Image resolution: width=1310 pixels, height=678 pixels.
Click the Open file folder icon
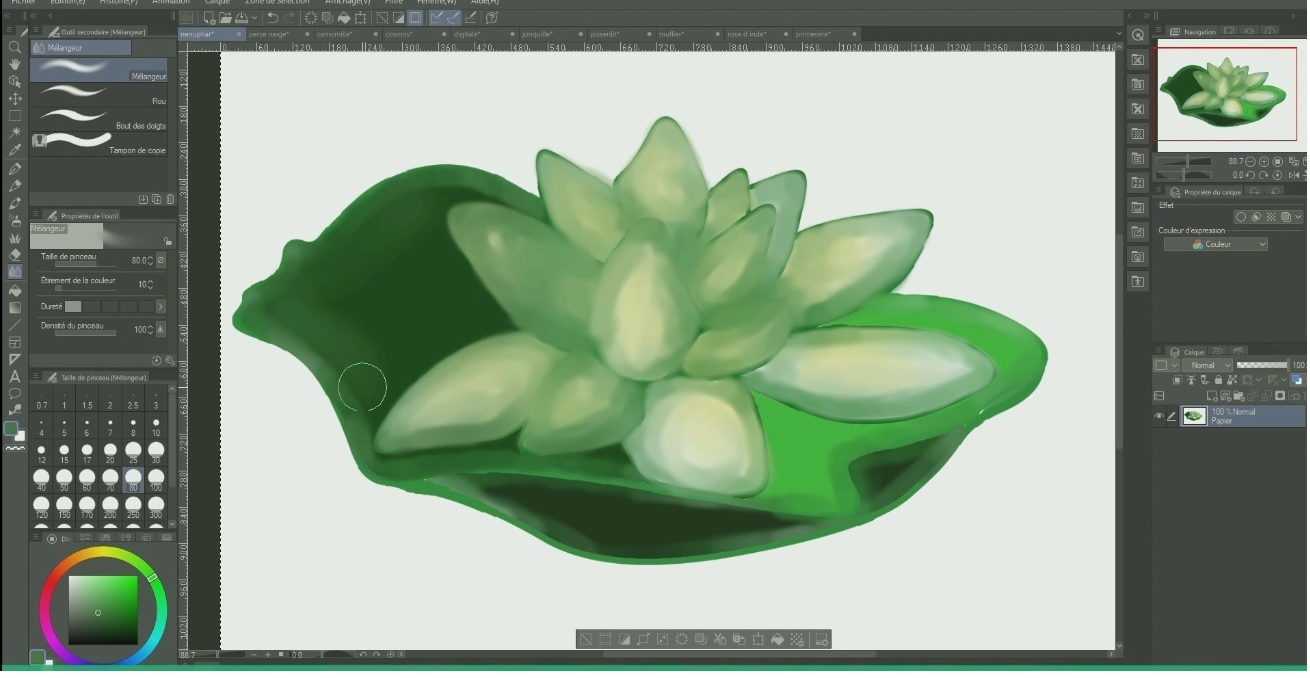click(226, 18)
